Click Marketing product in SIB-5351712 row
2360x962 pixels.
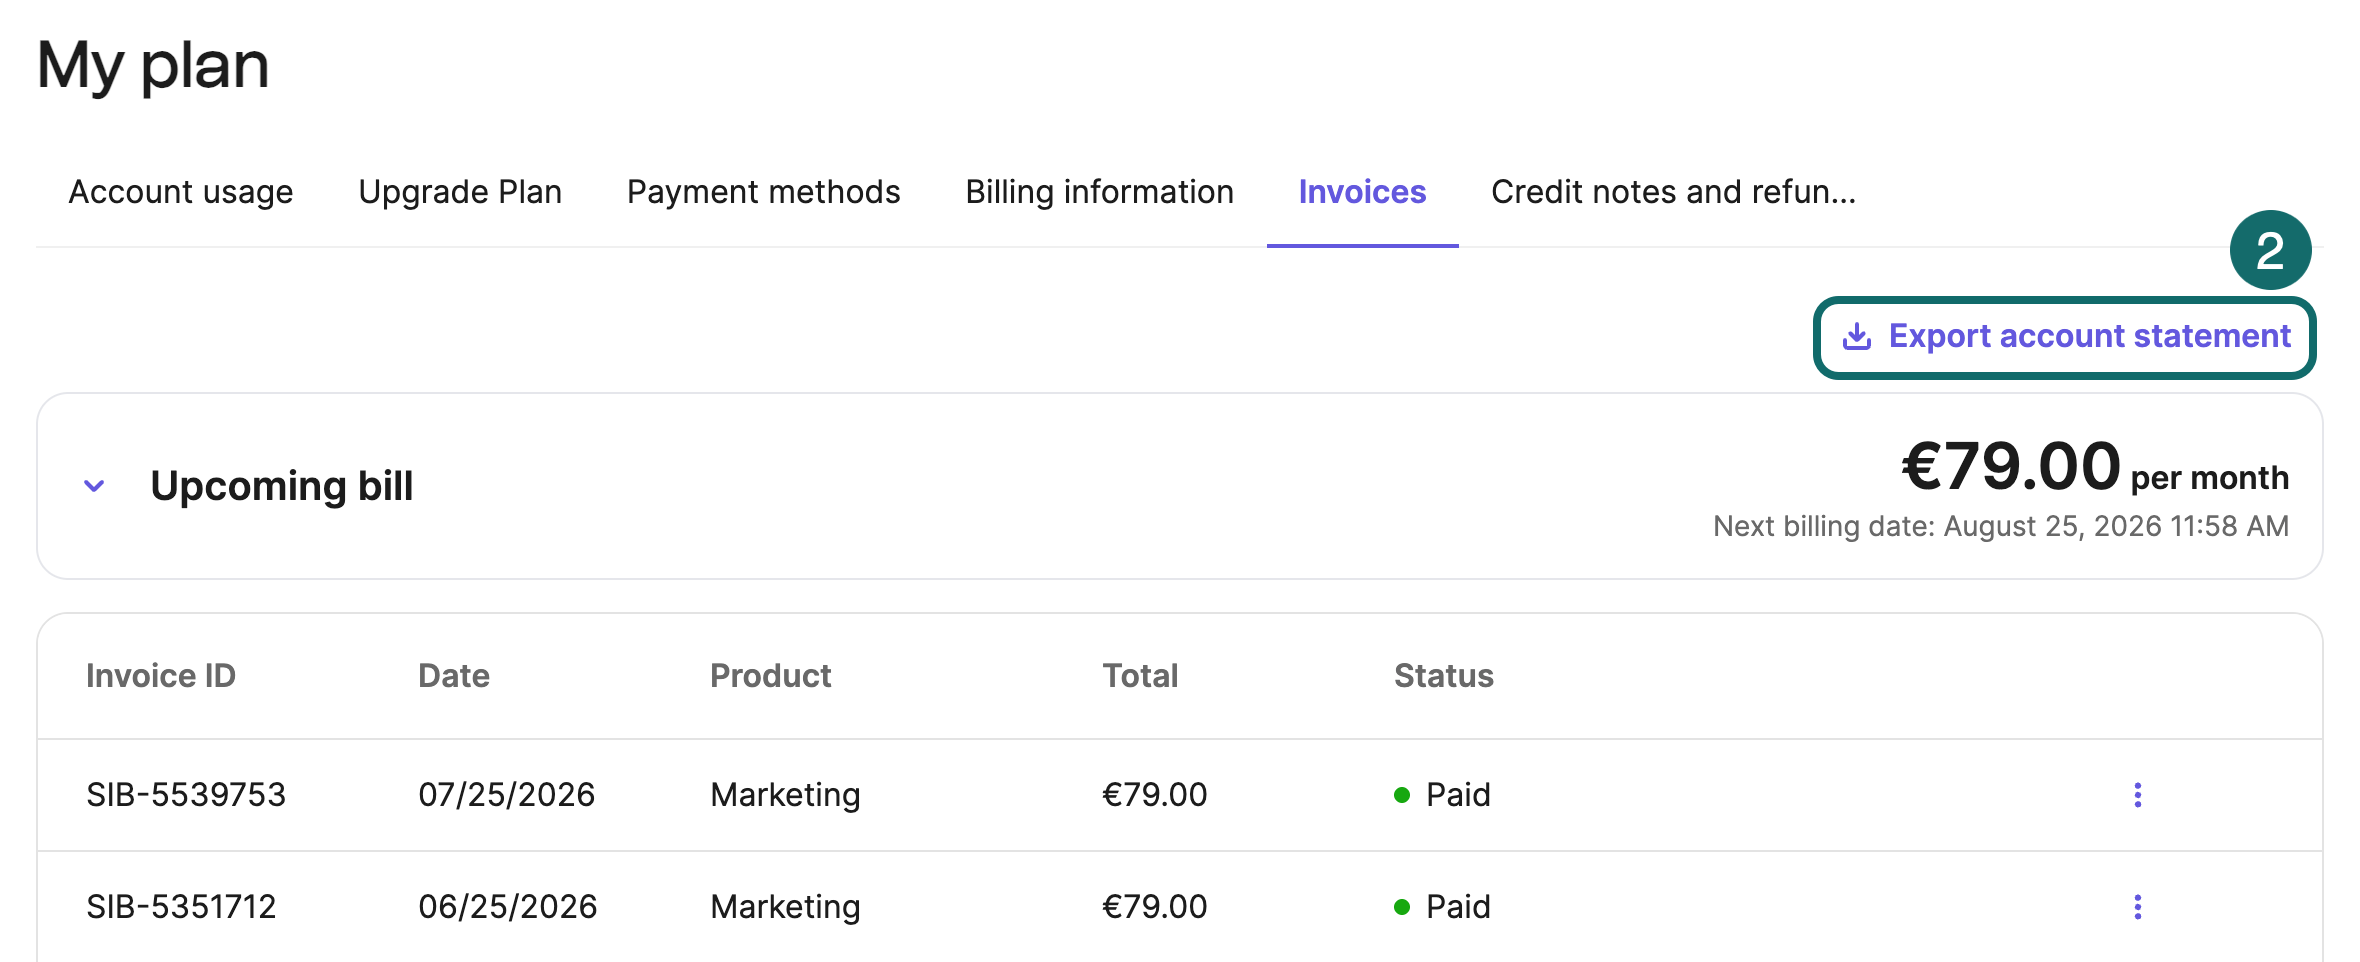(x=785, y=907)
